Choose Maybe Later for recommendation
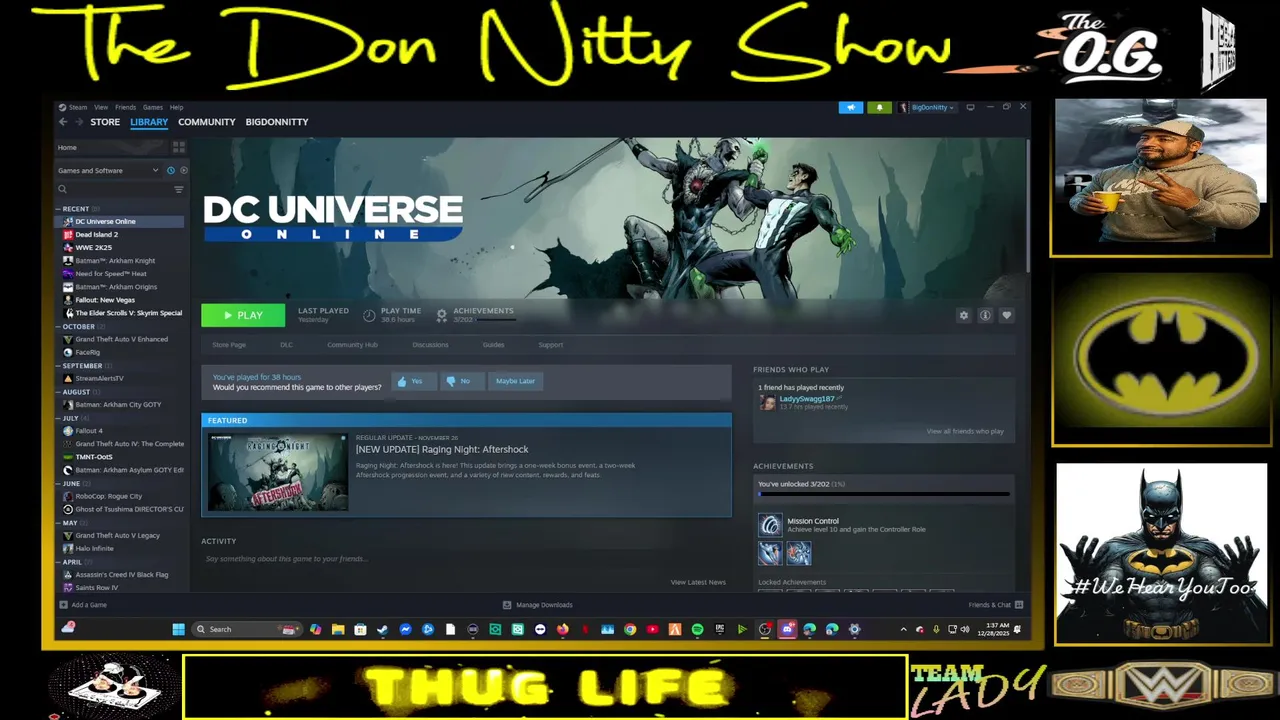Viewport: 1280px width, 720px height. coord(515,381)
